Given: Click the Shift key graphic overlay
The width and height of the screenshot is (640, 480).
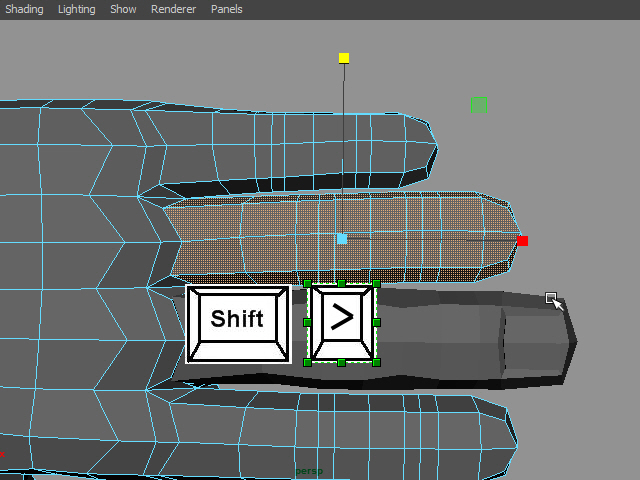Looking at the screenshot, I should pos(238,324).
